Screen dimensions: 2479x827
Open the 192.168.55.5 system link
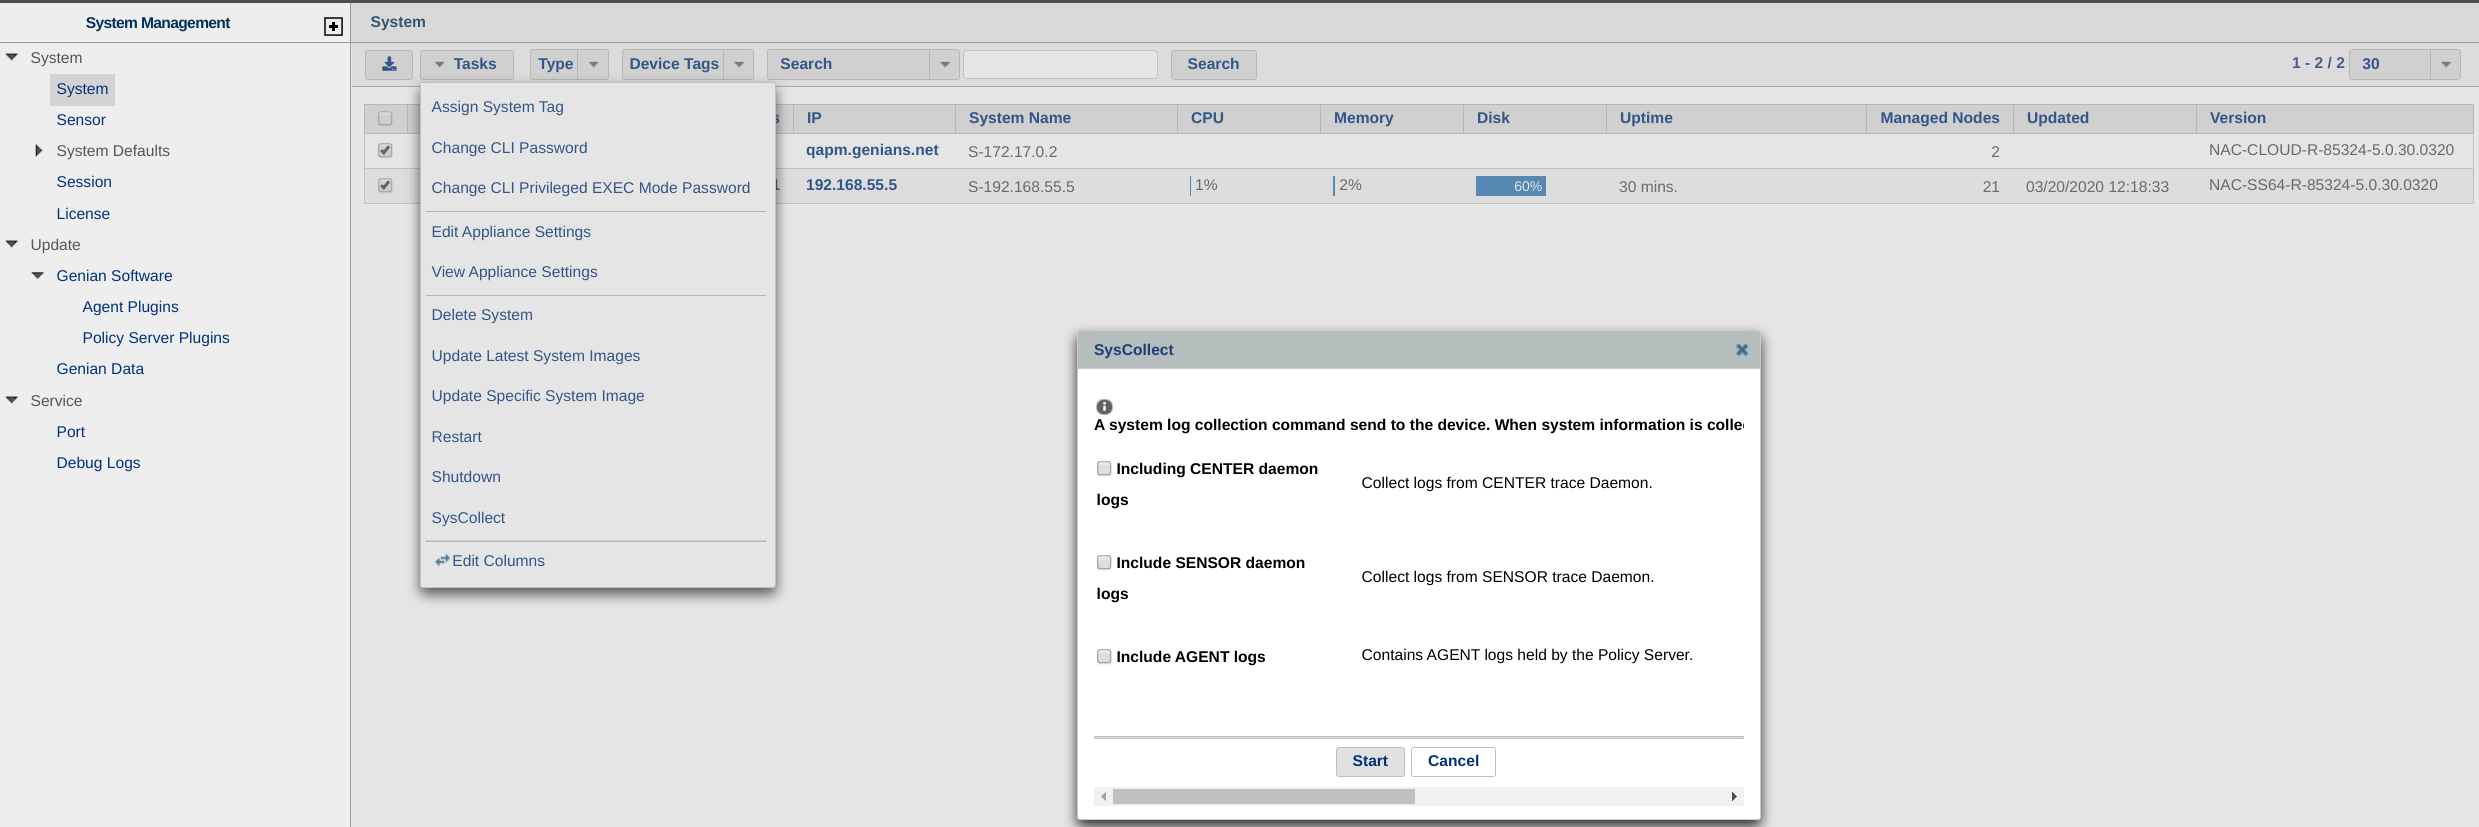[x=851, y=185]
